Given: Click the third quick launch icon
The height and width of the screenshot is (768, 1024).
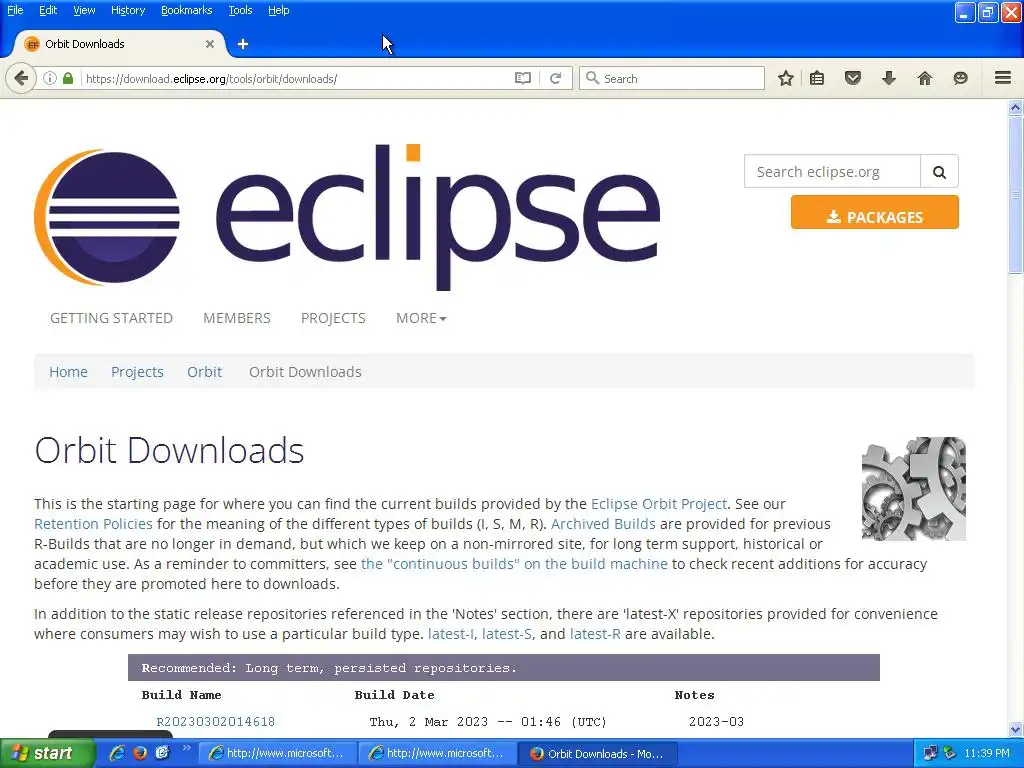Looking at the screenshot, I should 162,753.
